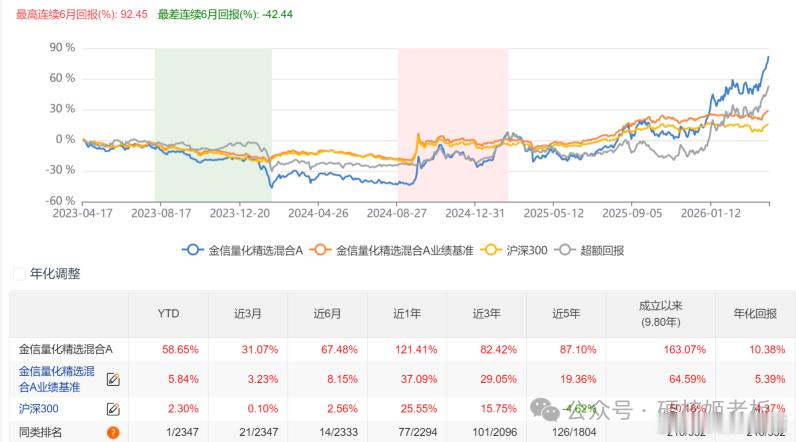Select the 近3年 column header

tap(486, 314)
